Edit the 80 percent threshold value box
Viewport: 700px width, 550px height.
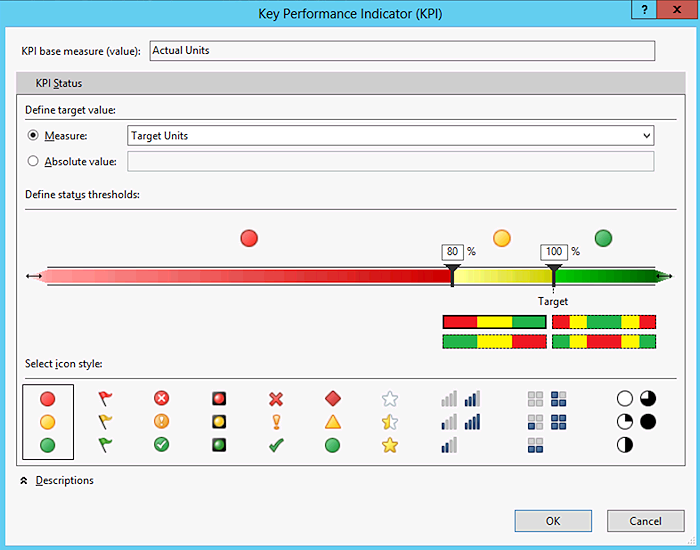[x=453, y=252]
